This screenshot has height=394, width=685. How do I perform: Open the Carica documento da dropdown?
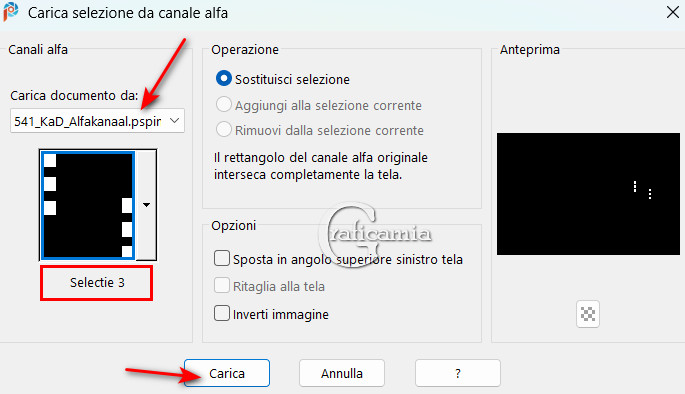[174, 121]
